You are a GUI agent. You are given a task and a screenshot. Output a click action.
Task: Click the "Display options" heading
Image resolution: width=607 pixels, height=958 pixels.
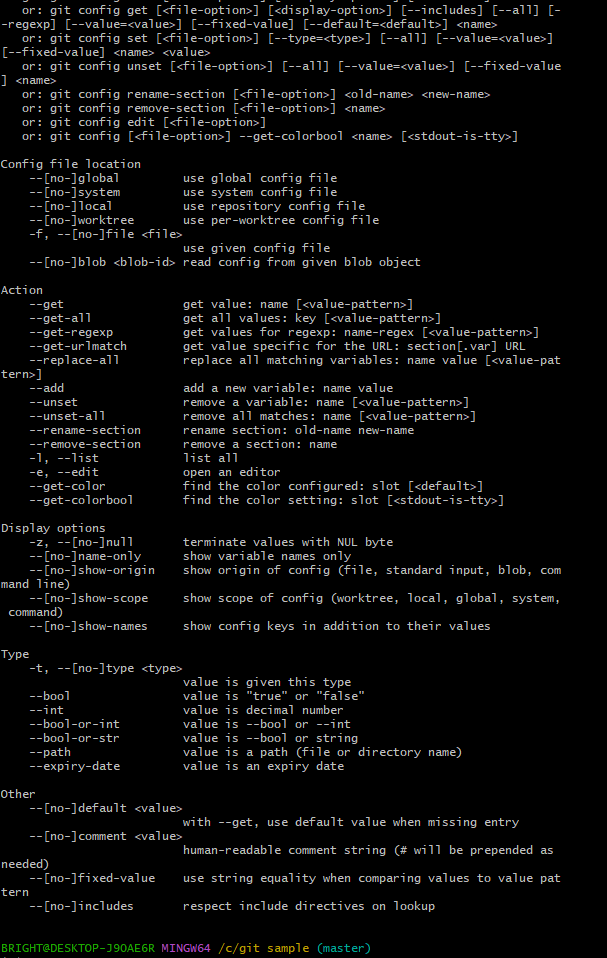[x=53, y=528]
